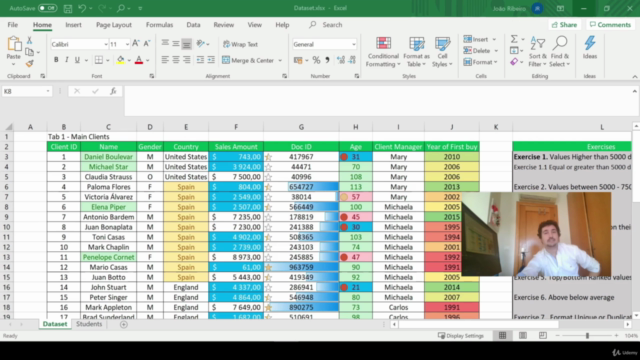This screenshot has width=640, height=360.
Task: Click the Font Color icon
Action: (139, 60)
